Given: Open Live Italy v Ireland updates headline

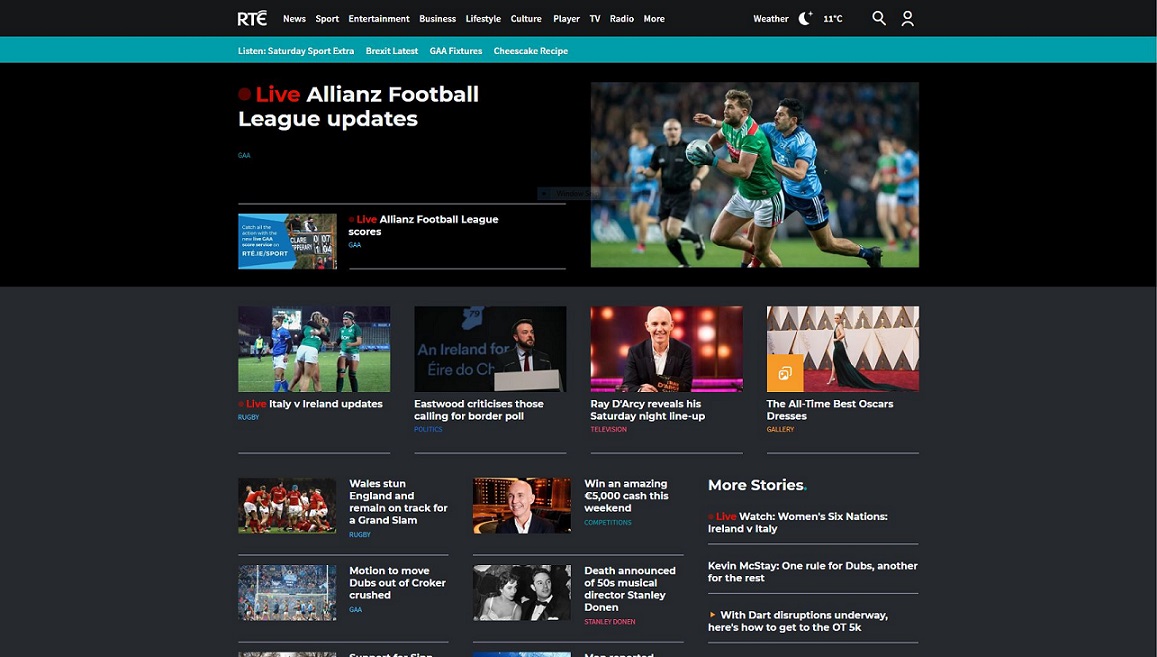Looking at the screenshot, I should (x=311, y=404).
